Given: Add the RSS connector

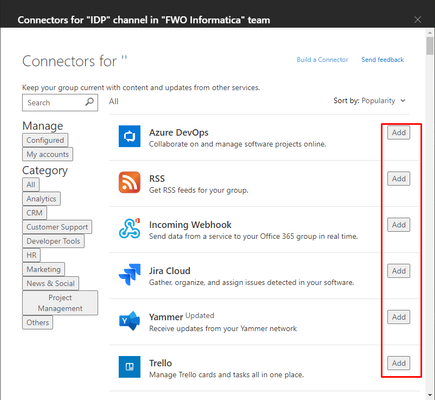Looking at the screenshot, I should 399,179.
